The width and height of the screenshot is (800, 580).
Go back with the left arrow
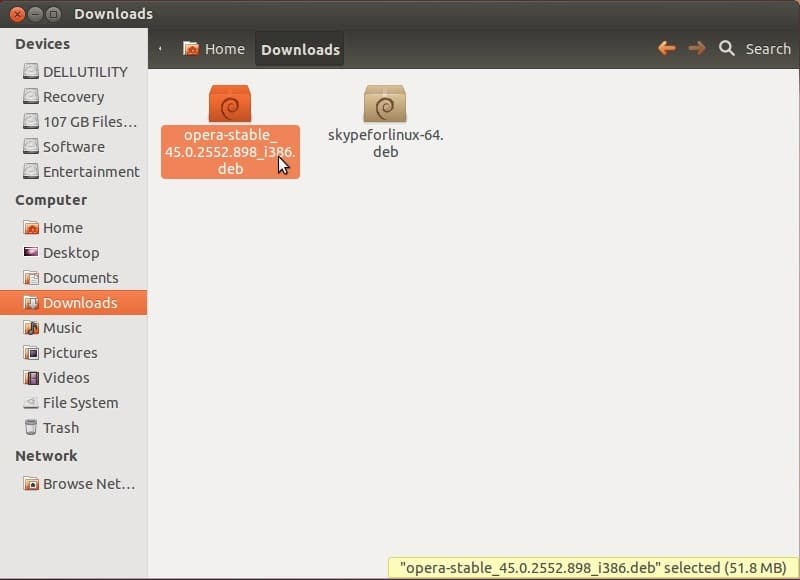tap(667, 48)
